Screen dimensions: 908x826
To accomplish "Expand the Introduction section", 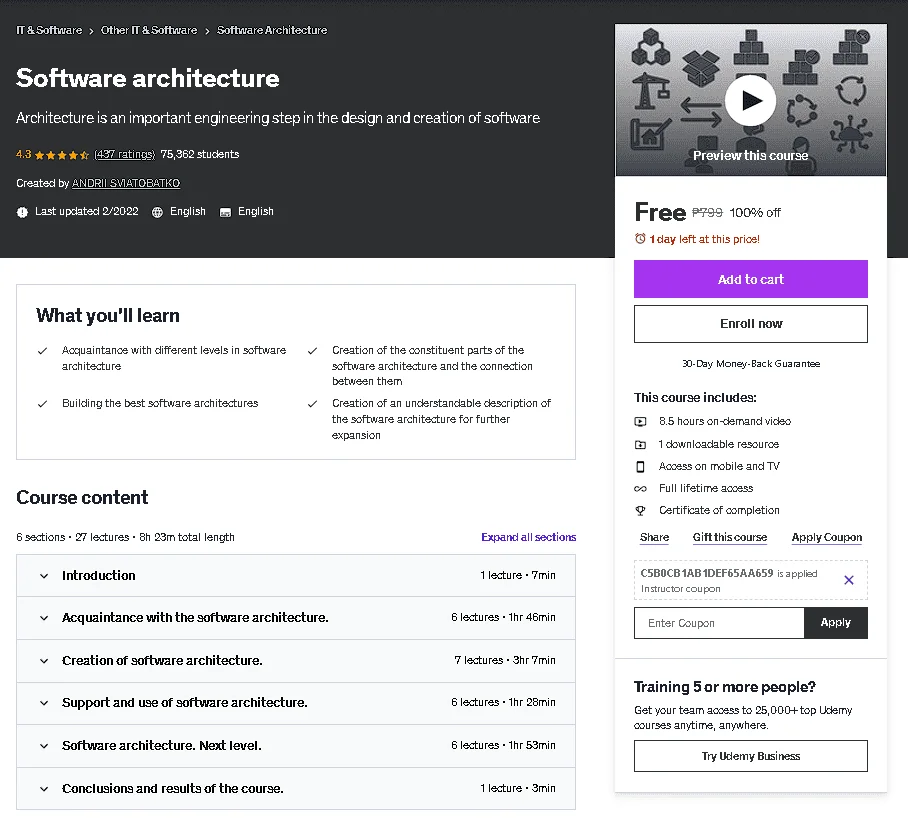I will [296, 576].
